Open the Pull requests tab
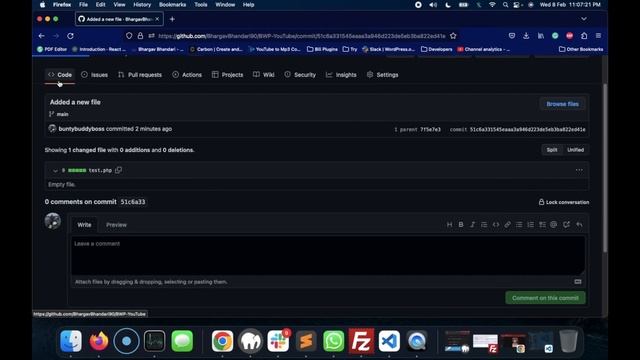The height and width of the screenshot is (360, 640). click(x=140, y=75)
